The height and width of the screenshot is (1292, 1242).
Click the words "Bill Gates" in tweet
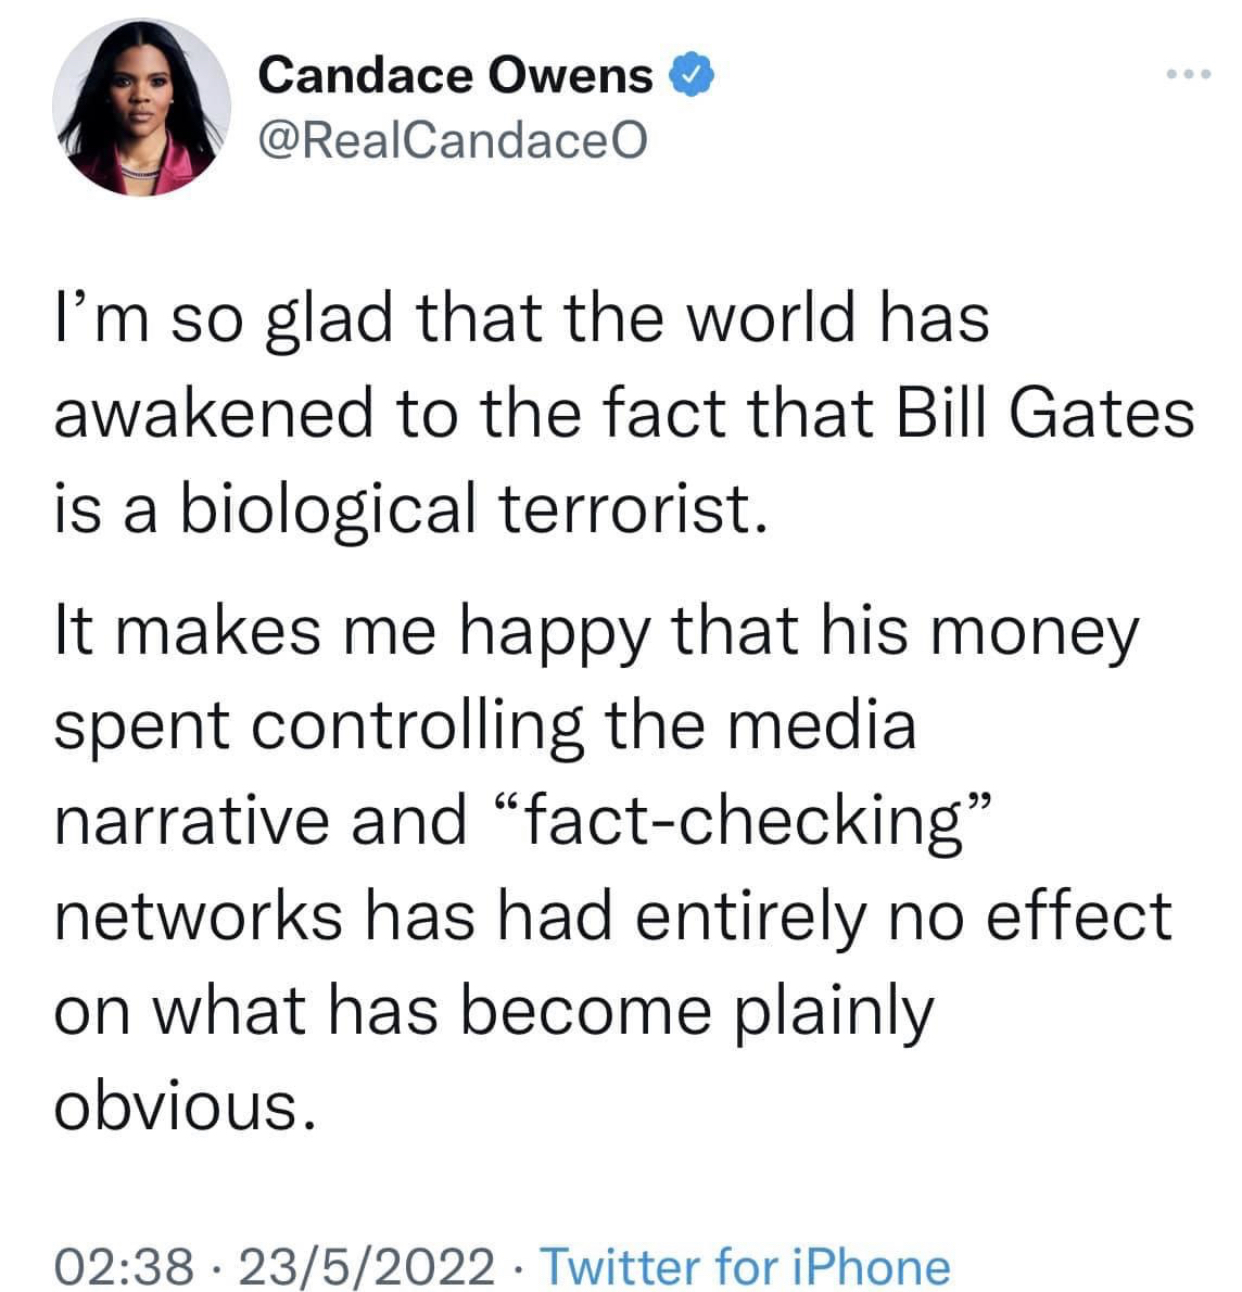1044,413
